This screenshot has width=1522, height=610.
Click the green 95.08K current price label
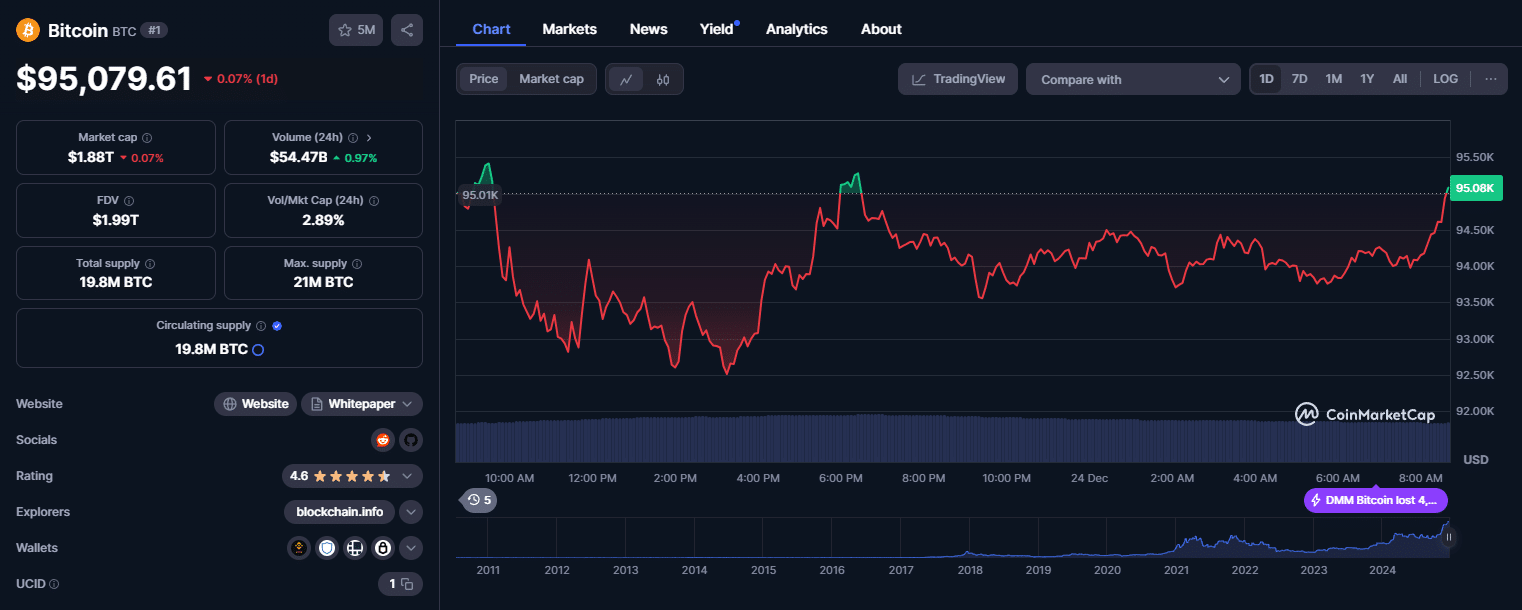tap(1475, 188)
